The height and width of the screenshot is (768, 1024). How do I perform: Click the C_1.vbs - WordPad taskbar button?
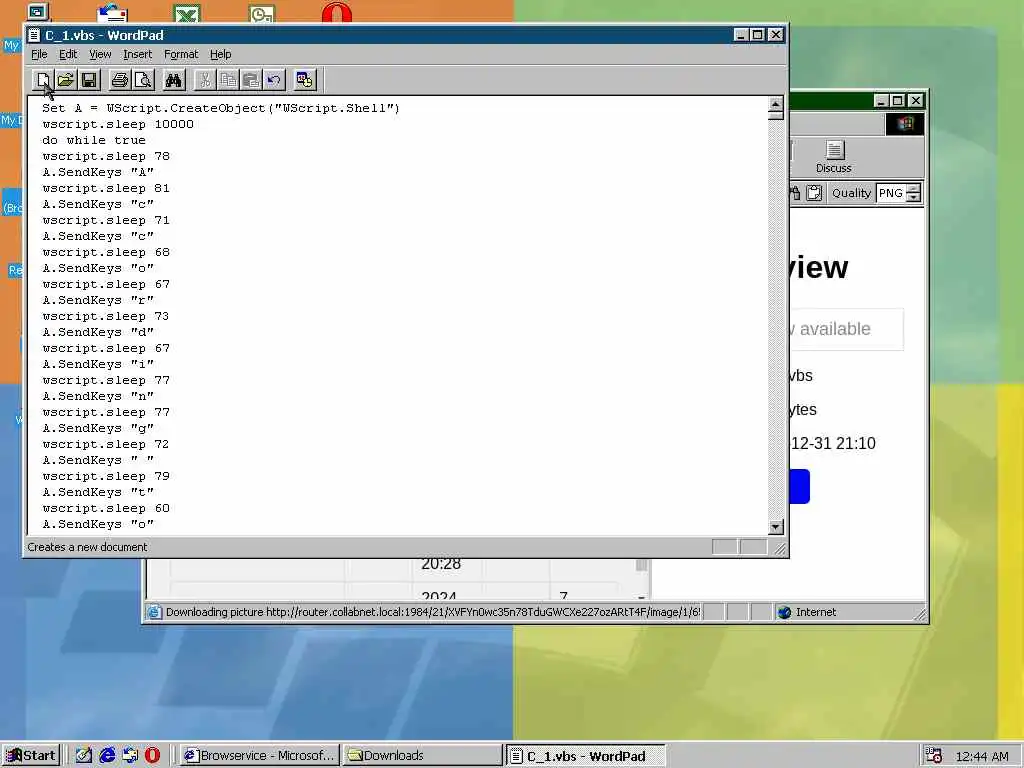[x=585, y=756]
